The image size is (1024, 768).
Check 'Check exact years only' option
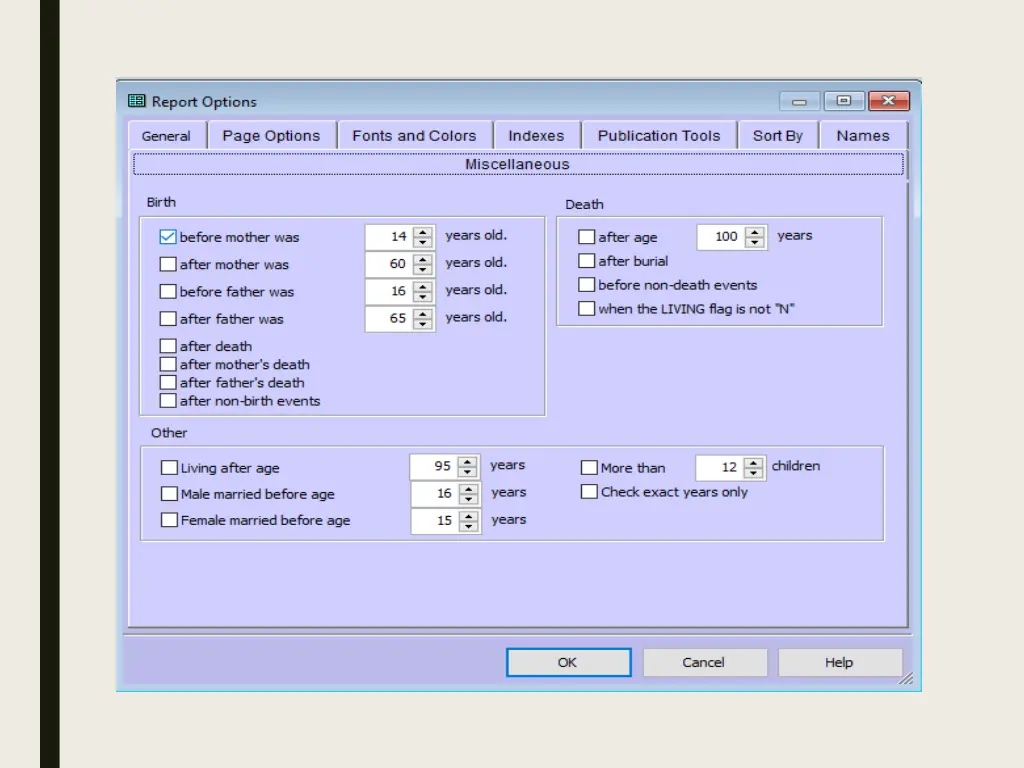589,492
